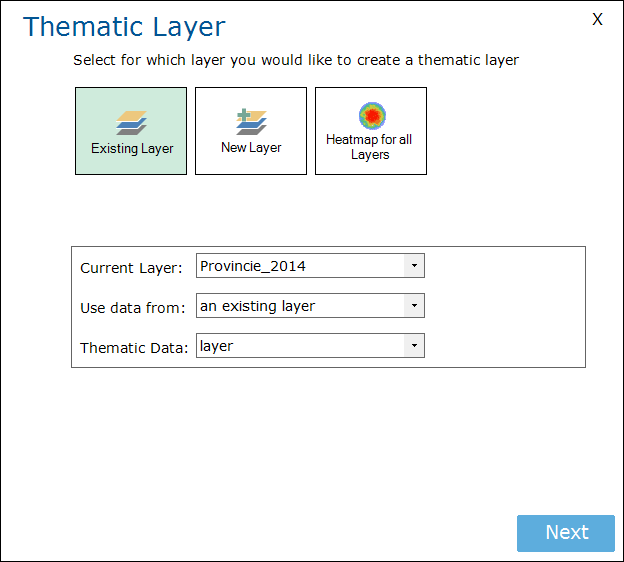
Task: Open the Thematic Data dropdown arrow
Action: click(x=414, y=345)
